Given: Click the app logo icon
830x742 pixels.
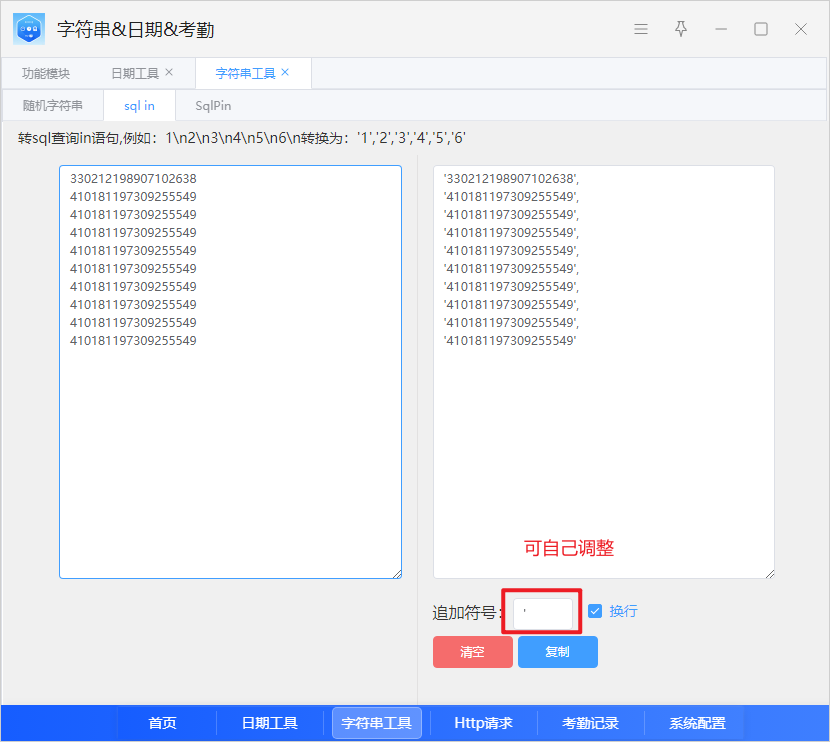Looking at the screenshot, I should pos(29,29).
